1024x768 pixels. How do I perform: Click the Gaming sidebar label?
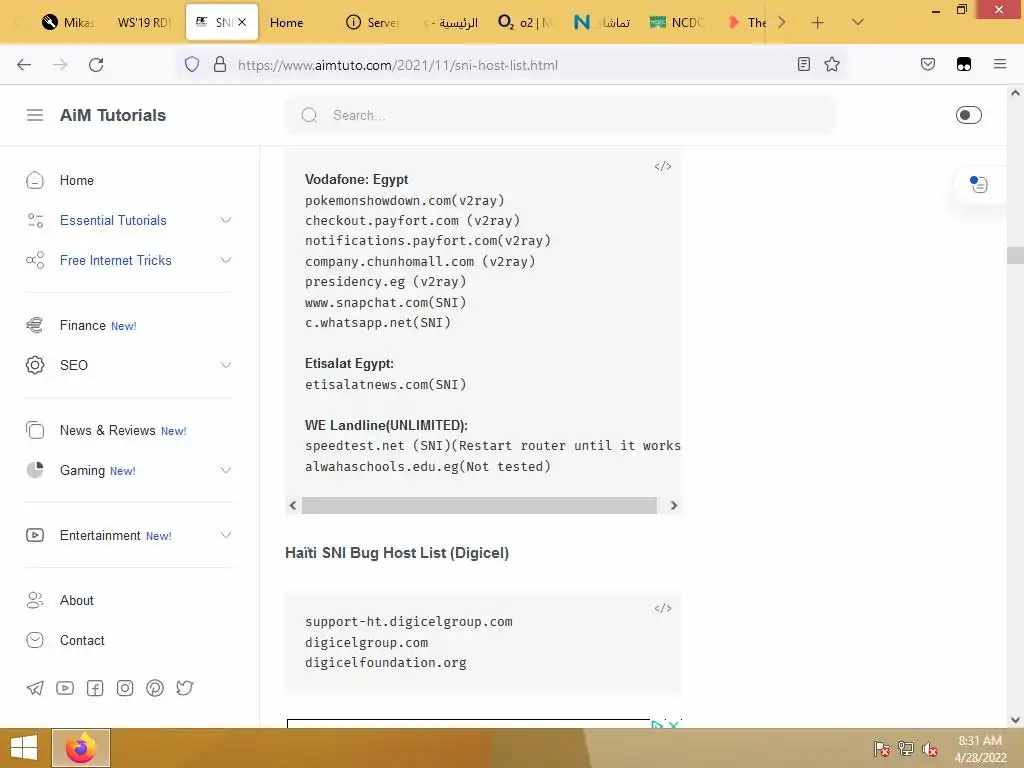coord(82,470)
